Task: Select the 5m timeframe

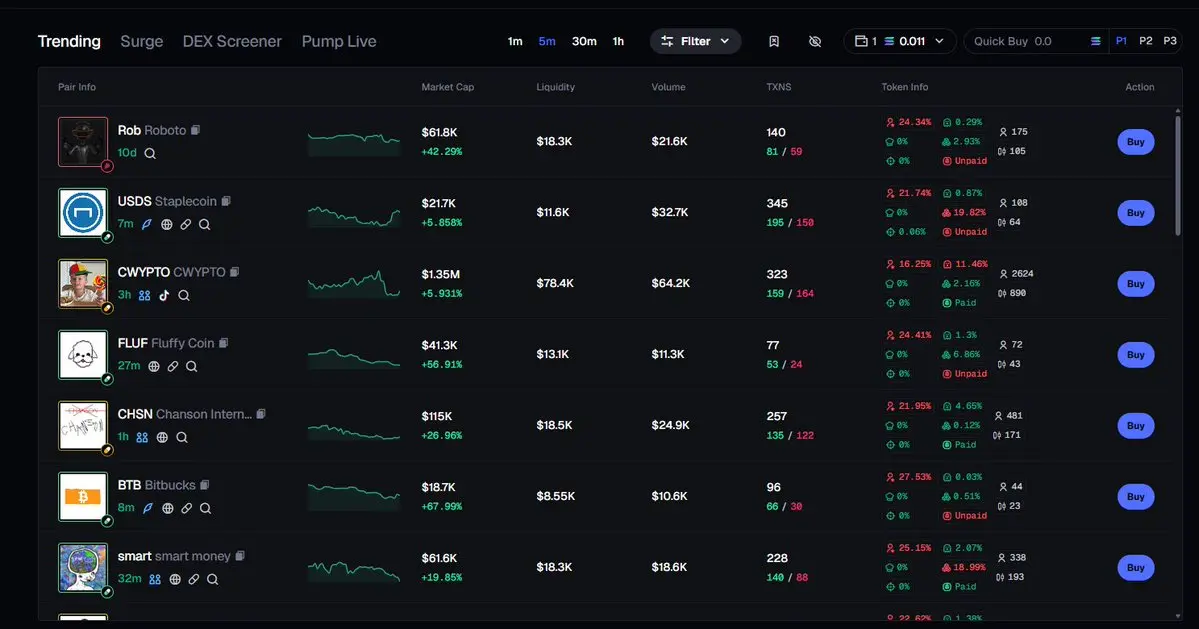Action: (547, 41)
